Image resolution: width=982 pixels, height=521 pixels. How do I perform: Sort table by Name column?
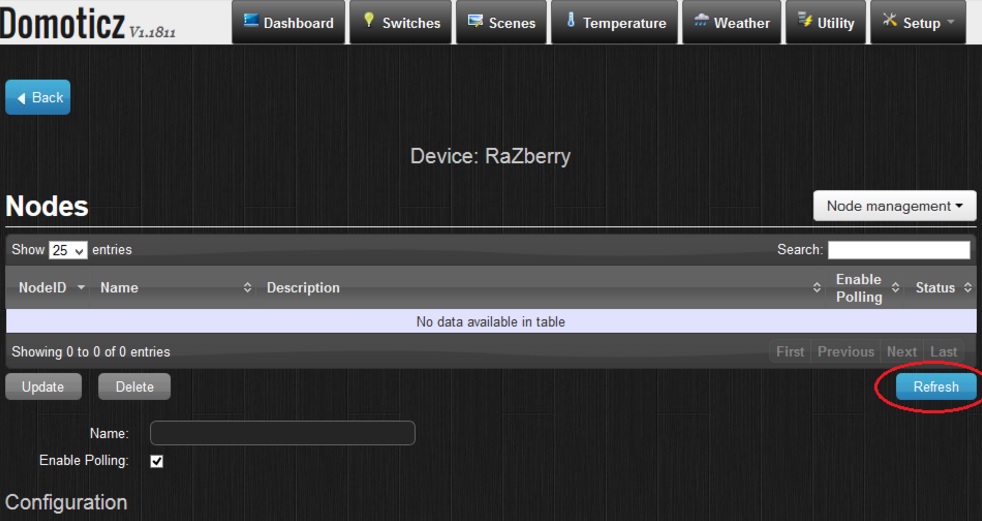tap(175, 288)
